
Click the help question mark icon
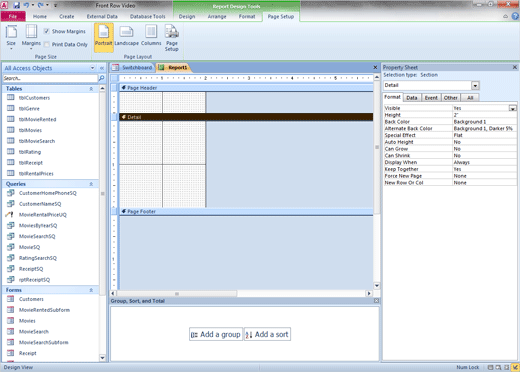pos(515,16)
